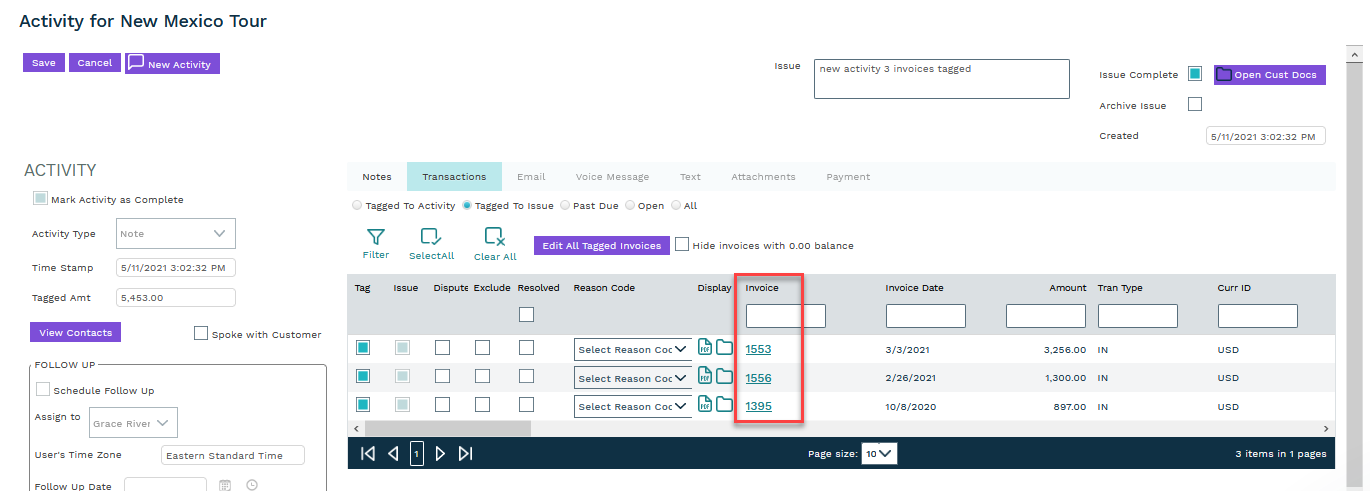1370x491 pixels.
Task: Check the Archive Issue checkbox
Action: (x=1194, y=105)
